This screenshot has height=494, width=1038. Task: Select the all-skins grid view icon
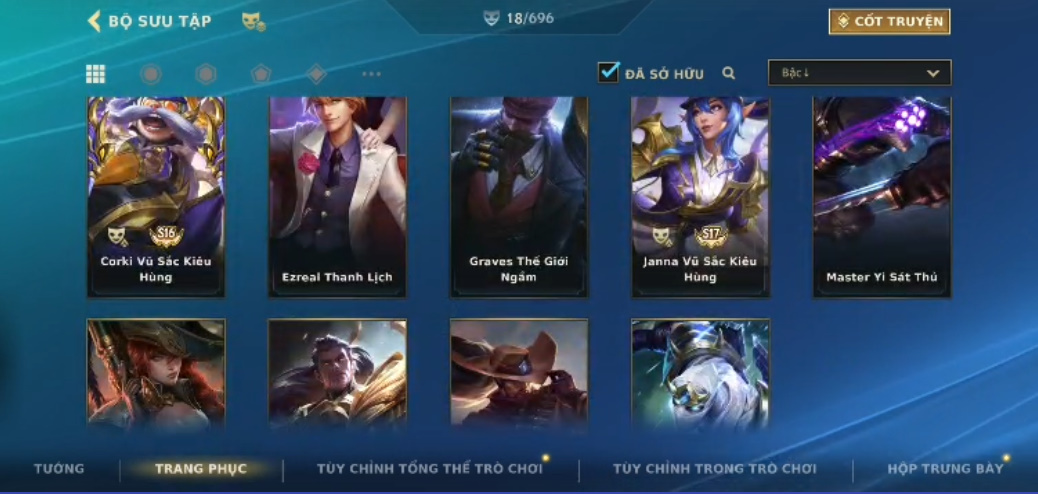click(95, 74)
